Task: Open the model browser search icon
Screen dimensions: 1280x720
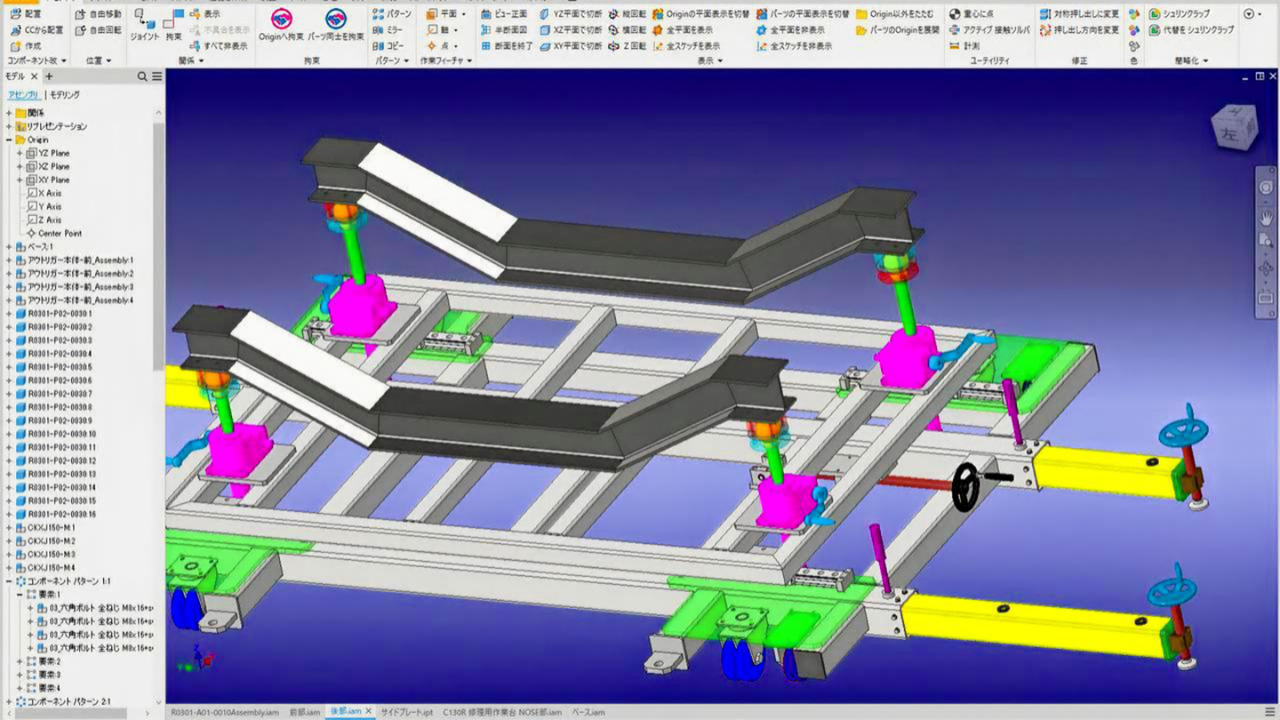Action: (x=143, y=77)
